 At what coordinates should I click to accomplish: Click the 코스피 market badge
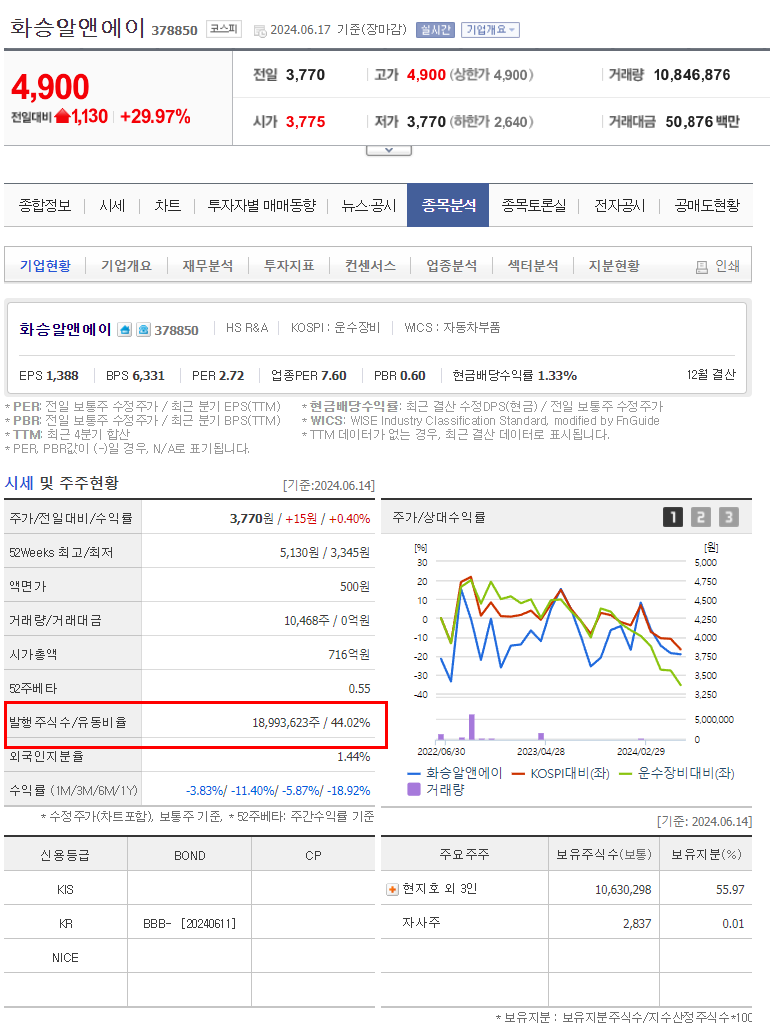pos(224,29)
